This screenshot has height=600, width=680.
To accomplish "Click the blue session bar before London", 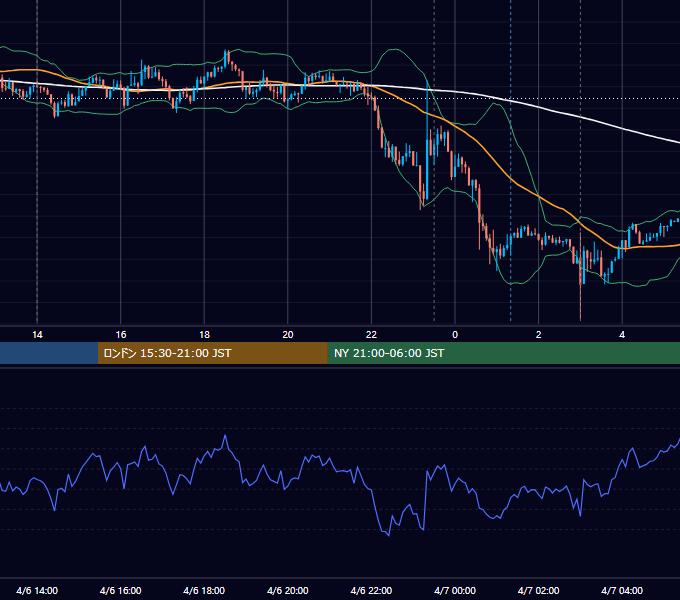I will pyautogui.click(x=49, y=353).
